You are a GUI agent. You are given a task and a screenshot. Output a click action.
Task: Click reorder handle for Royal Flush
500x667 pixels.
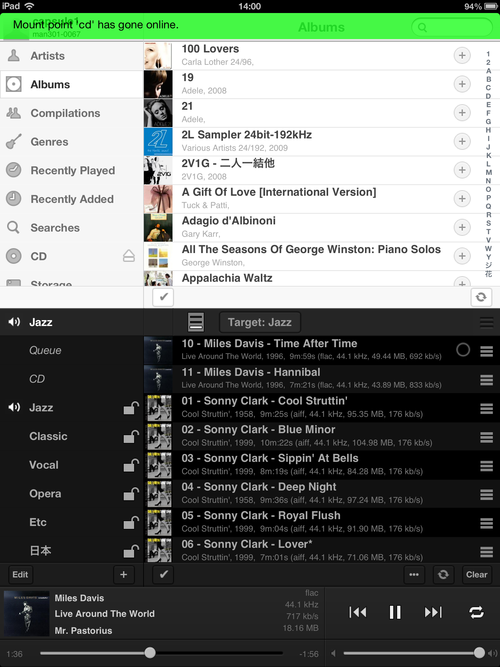(x=486, y=523)
